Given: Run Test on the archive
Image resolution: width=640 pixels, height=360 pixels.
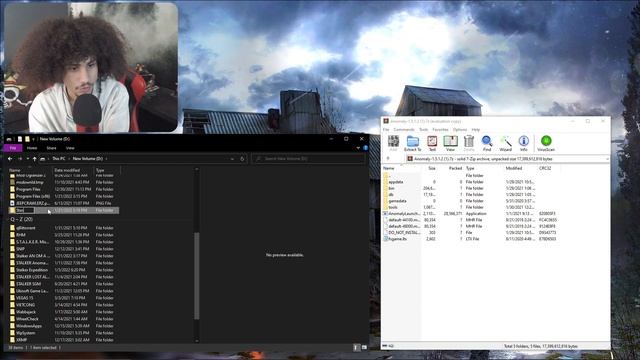Looking at the screenshot, I should (x=432, y=143).
